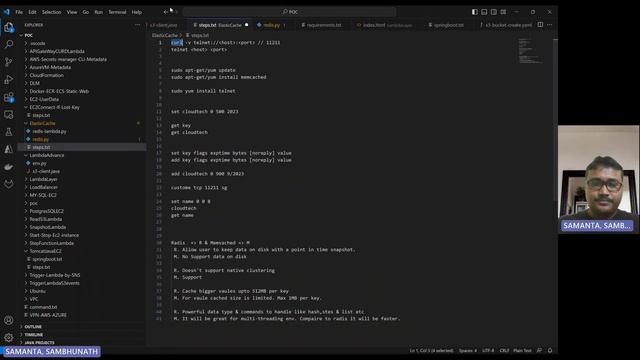The image size is (640, 360).
Task: Open VPN-AWS-AZURE file in the explorer
Action: point(48,315)
